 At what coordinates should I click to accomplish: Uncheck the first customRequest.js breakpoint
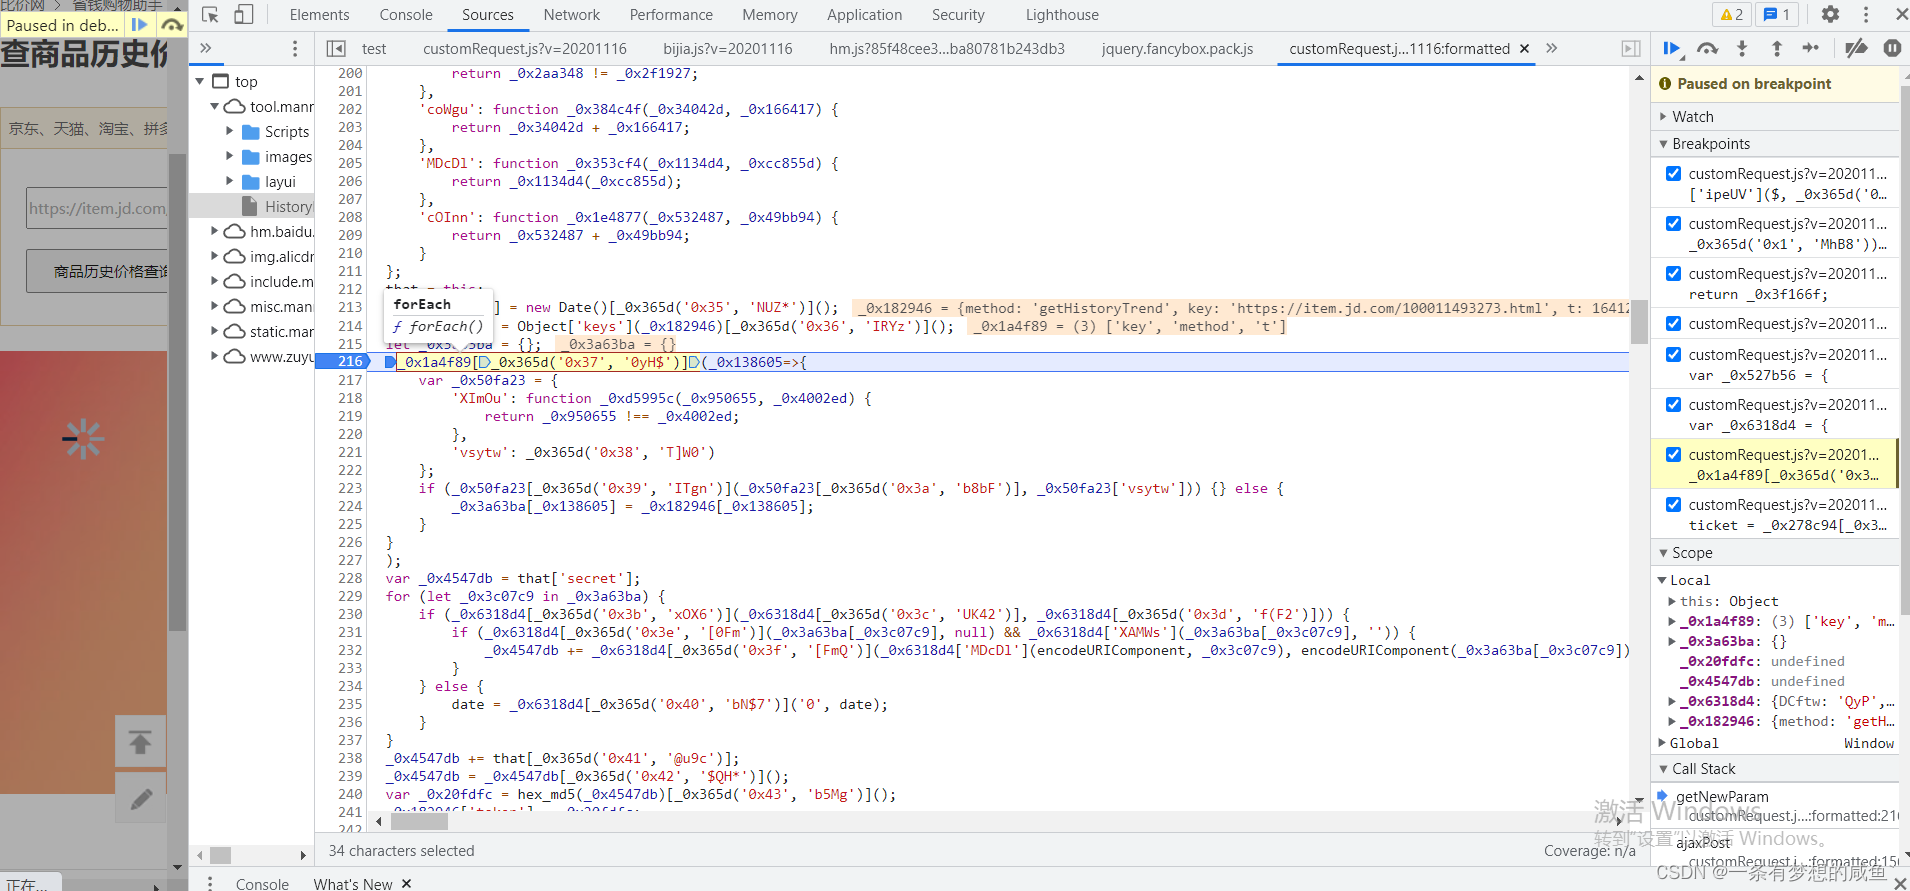pos(1673,173)
